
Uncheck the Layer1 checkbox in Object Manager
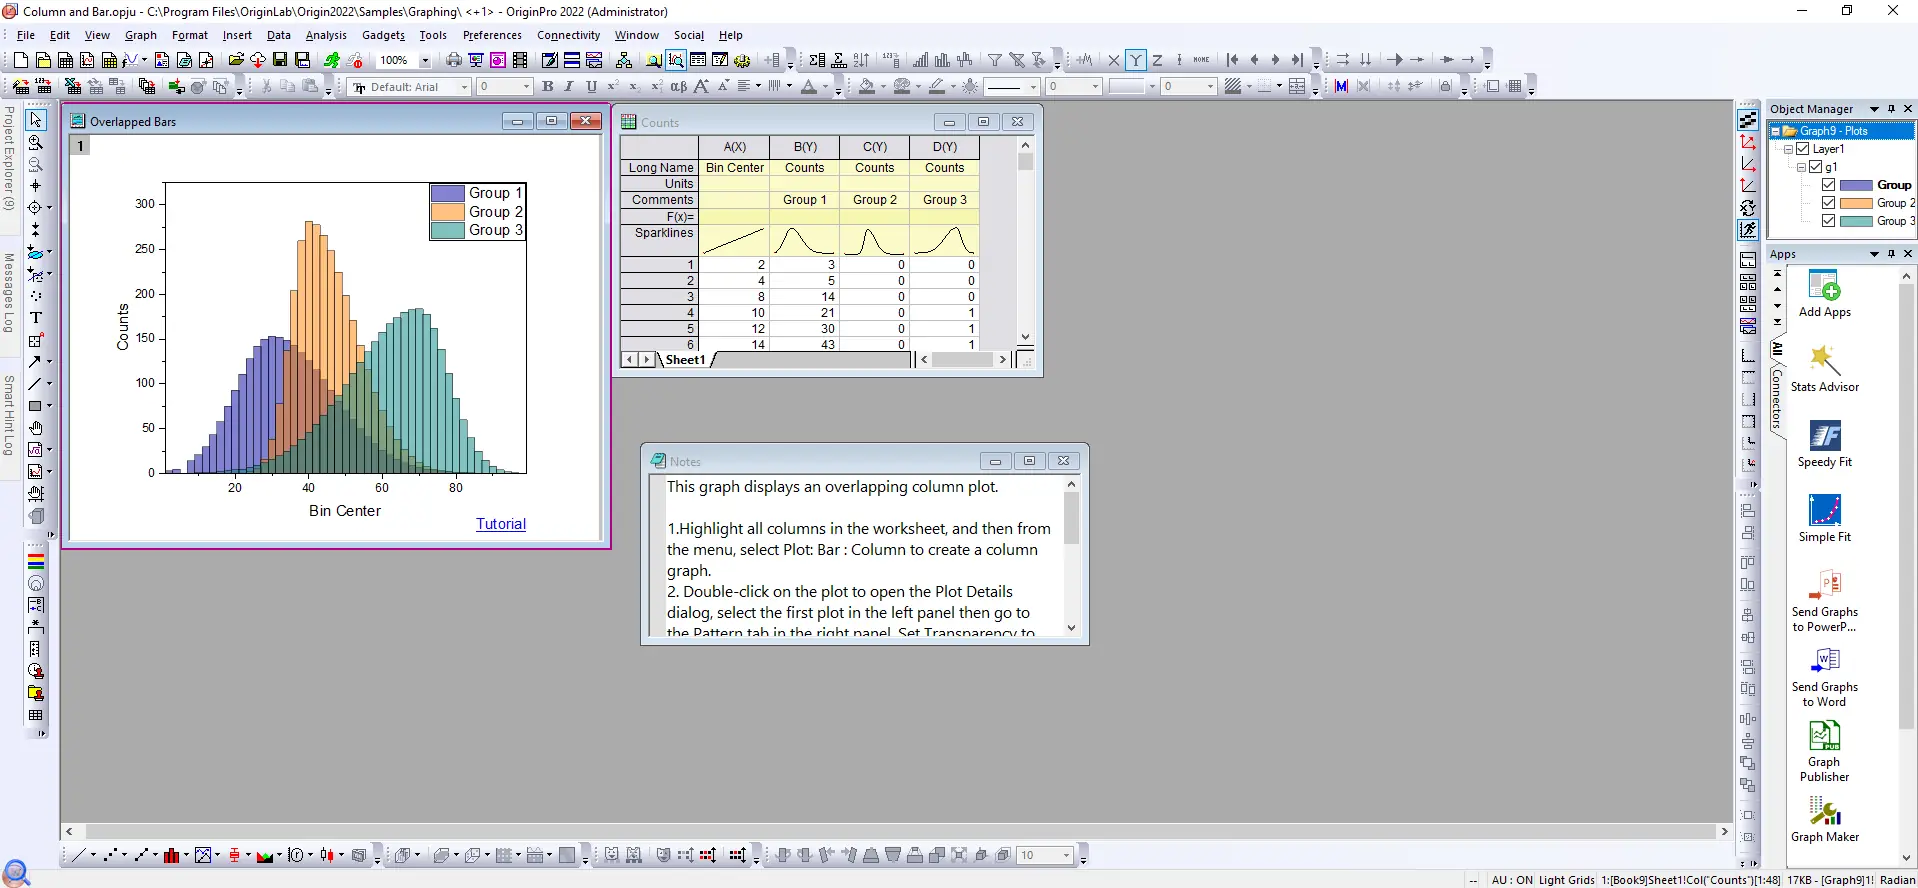point(1803,149)
